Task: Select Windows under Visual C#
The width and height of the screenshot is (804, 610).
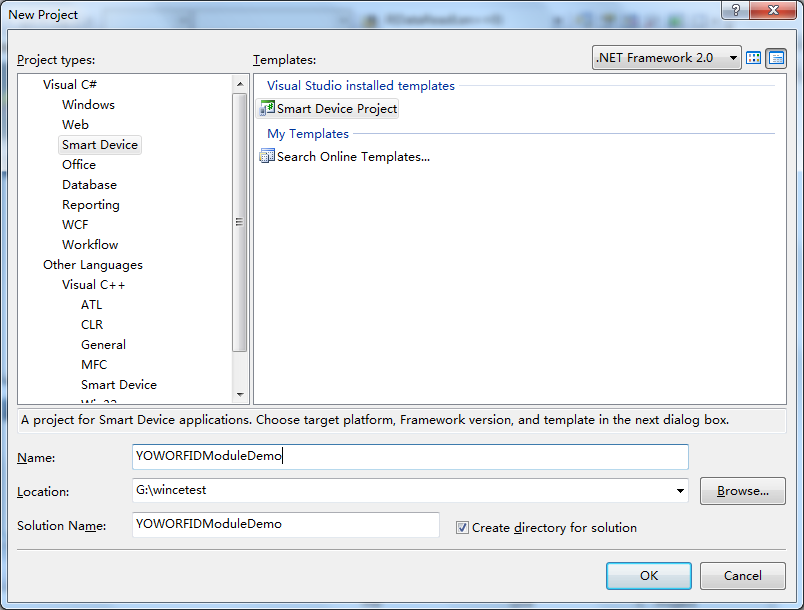Action: (x=88, y=104)
